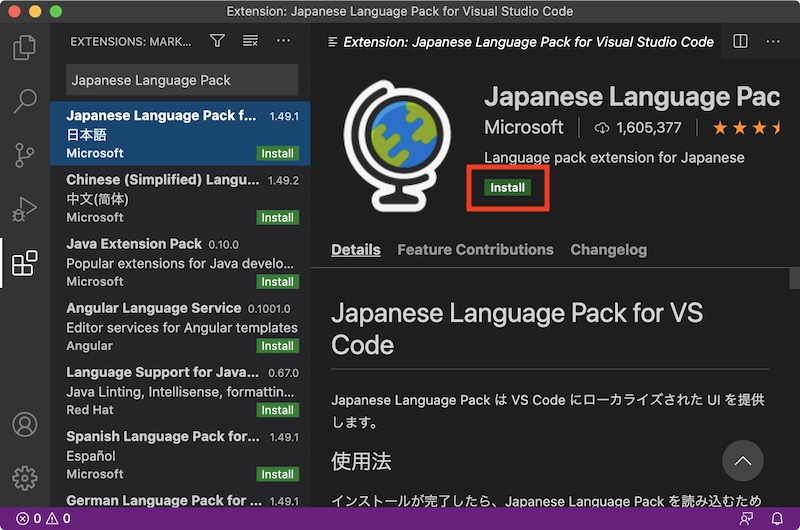This screenshot has width=800, height=530.
Task: Open the Manage gear icon
Action: click(x=24, y=478)
